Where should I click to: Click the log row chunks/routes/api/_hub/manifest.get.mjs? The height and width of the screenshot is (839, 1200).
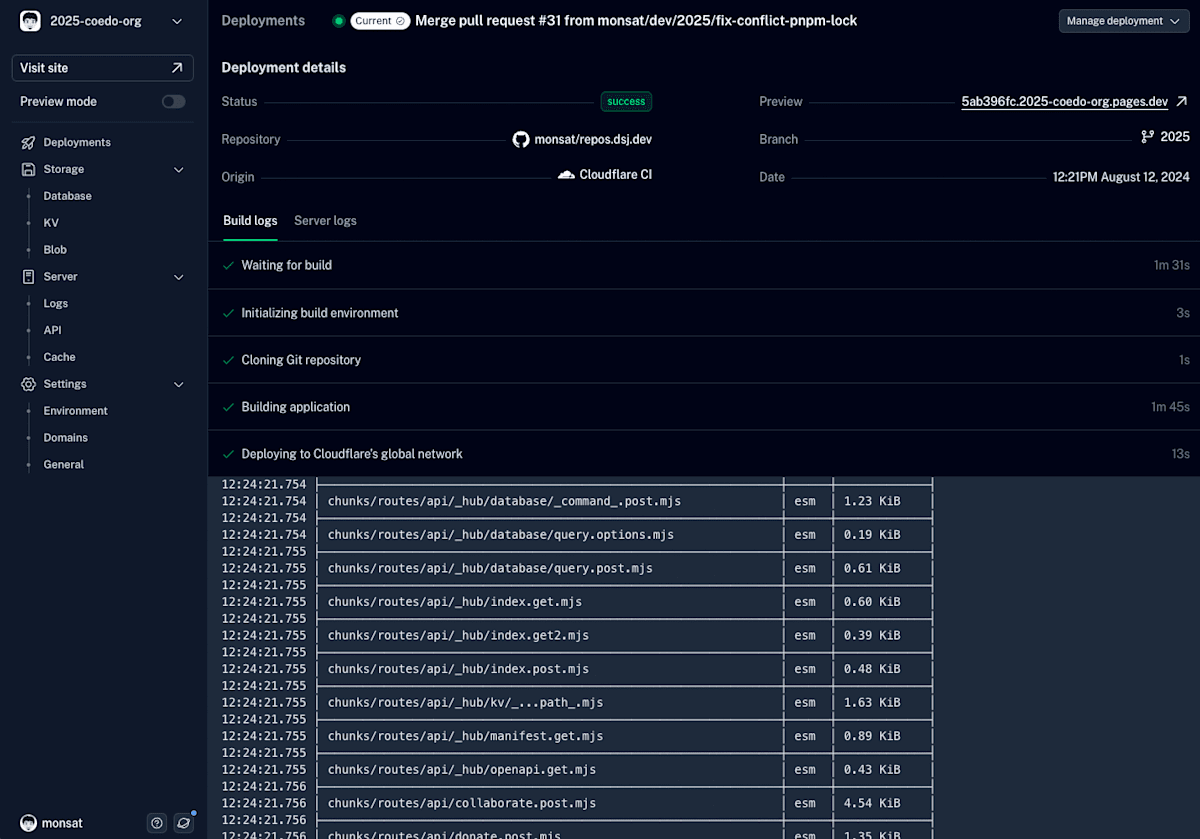pyautogui.click(x=465, y=737)
